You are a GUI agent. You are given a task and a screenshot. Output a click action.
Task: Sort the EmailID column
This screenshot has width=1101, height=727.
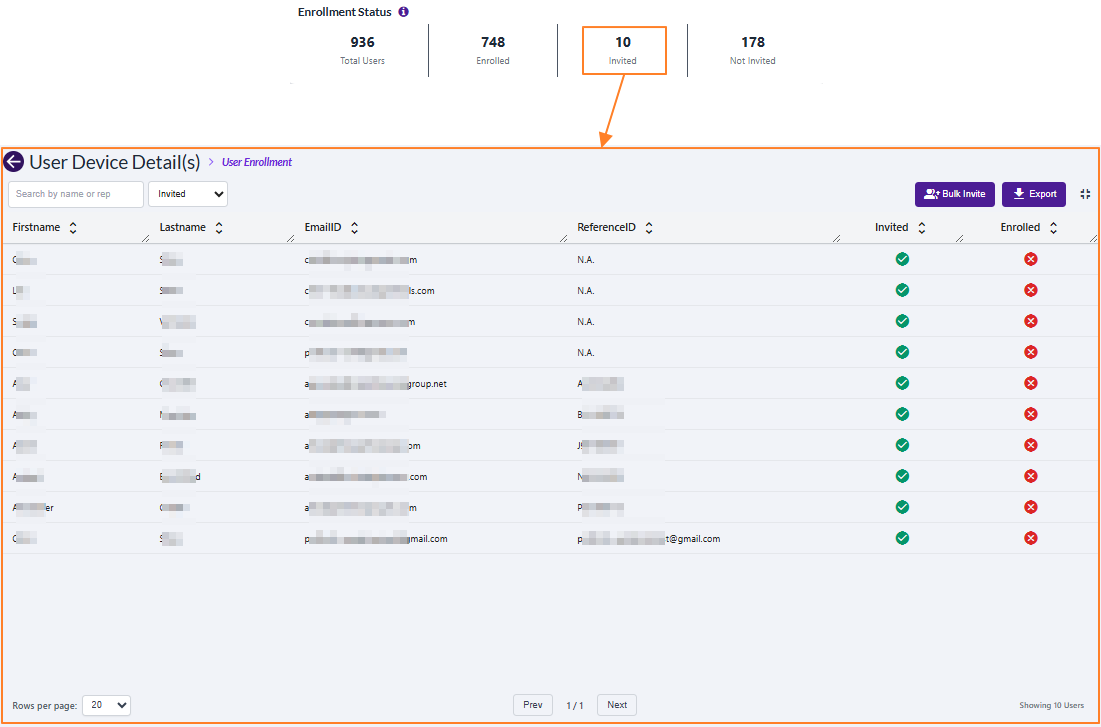coord(355,227)
